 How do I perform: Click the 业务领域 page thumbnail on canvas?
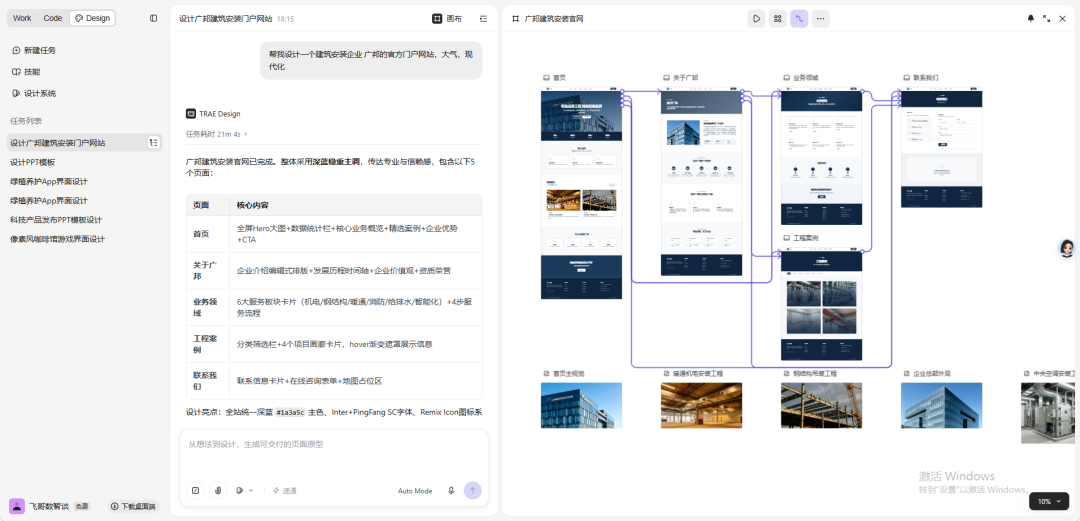click(x=821, y=156)
